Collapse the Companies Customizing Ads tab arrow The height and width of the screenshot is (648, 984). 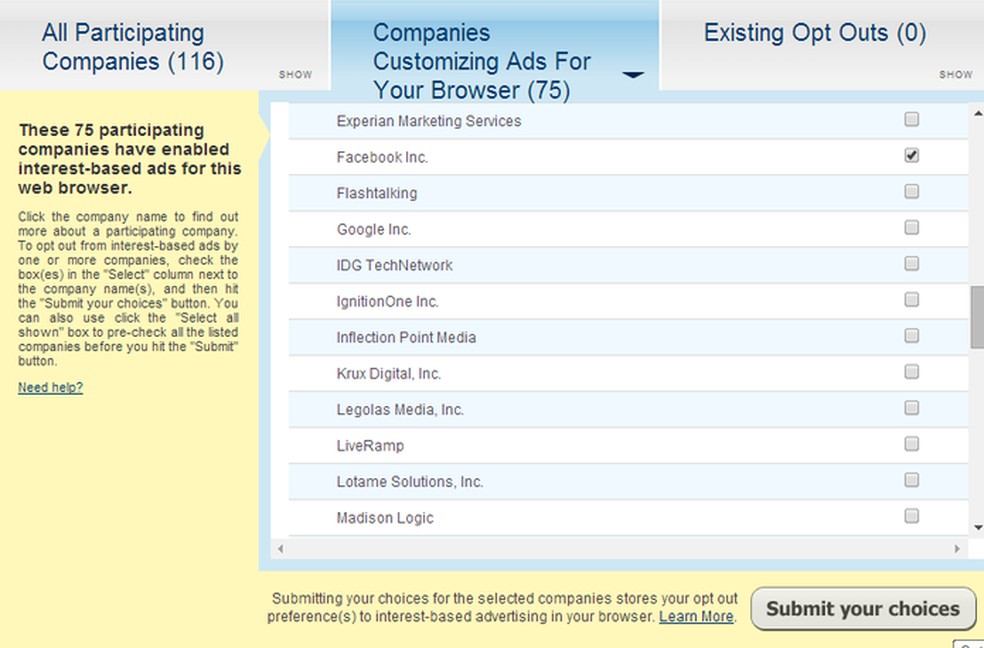click(x=633, y=75)
